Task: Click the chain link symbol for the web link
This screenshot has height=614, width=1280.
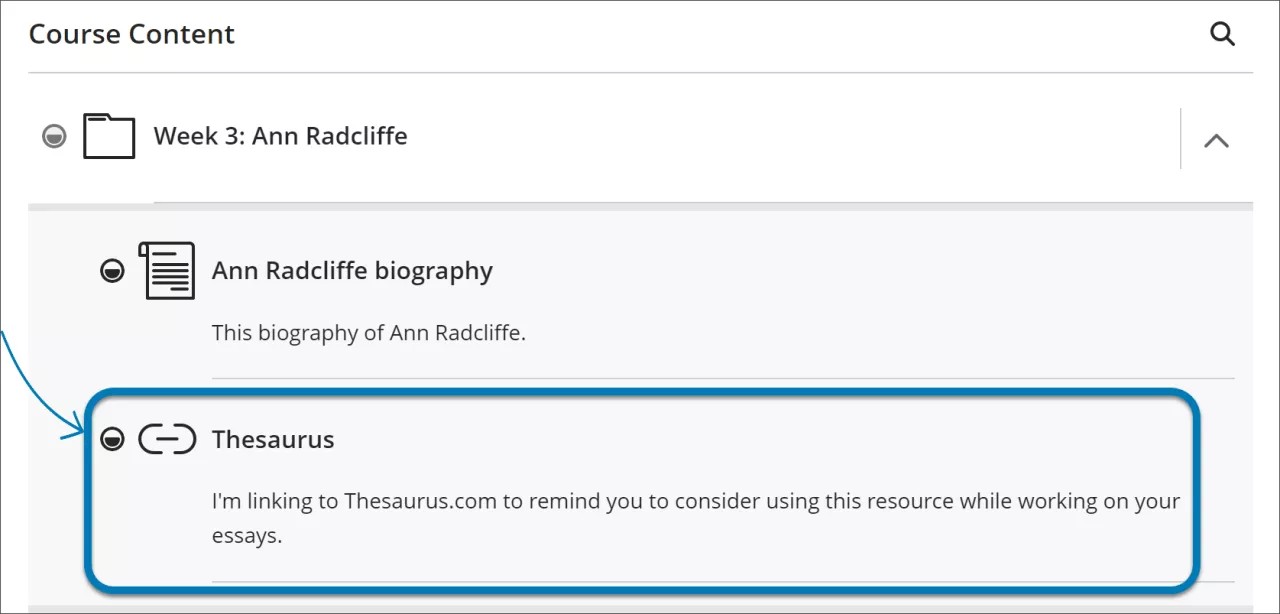Action: coord(167,438)
